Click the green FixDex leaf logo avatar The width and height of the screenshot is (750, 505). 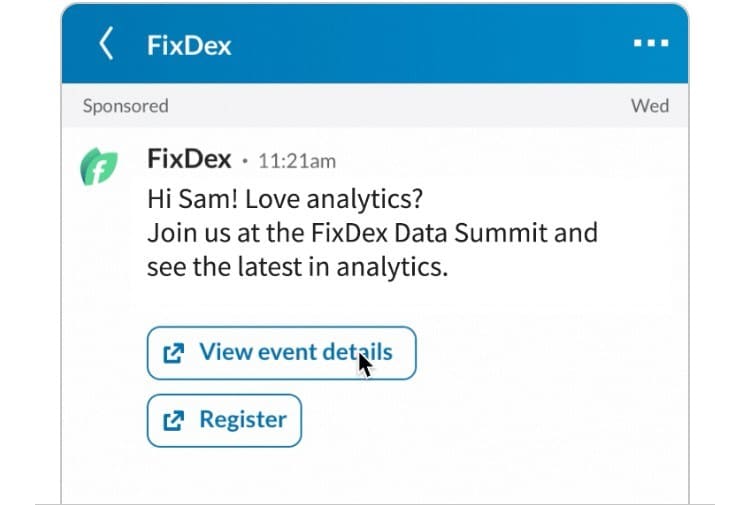pyautogui.click(x=99, y=166)
